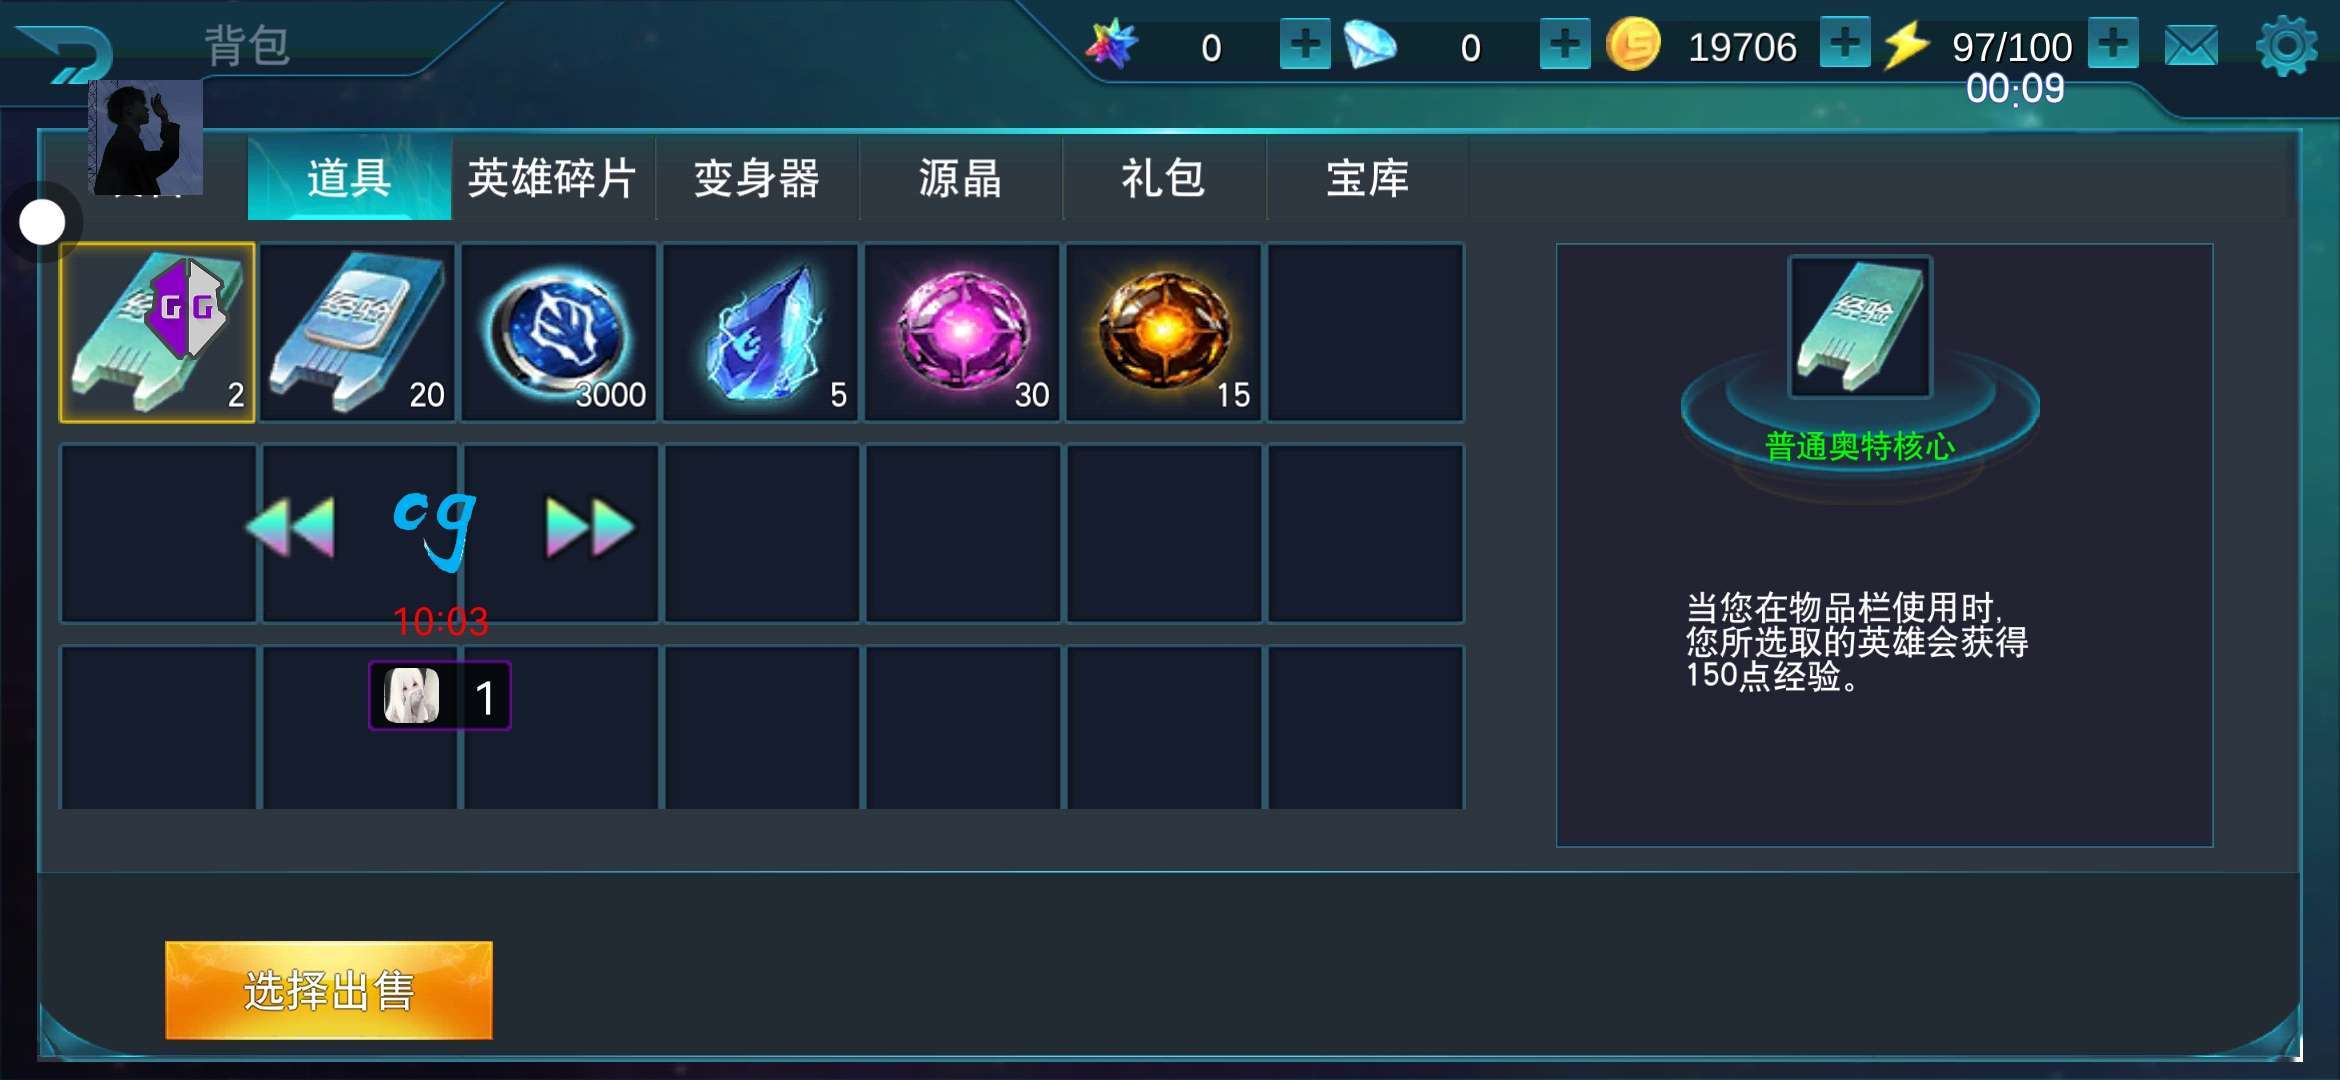The height and width of the screenshot is (1080, 2340).
Task: Select the blue emblem coin item
Action: point(560,332)
